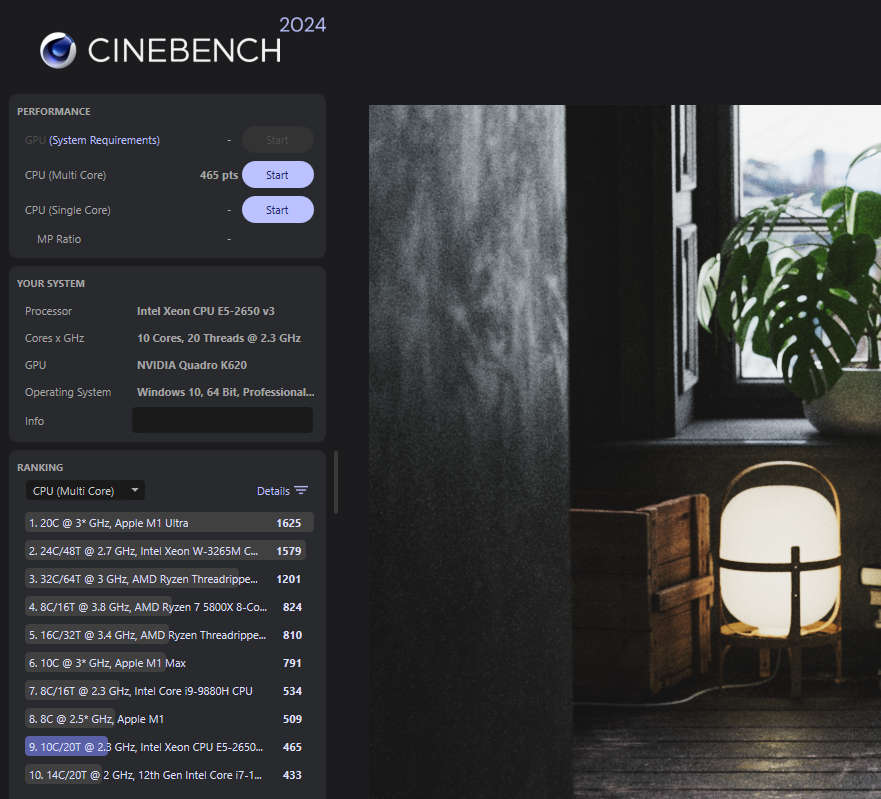Click the disabled GPU Start button
The height and width of the screenshot is (799, 881).
point(277,140)
